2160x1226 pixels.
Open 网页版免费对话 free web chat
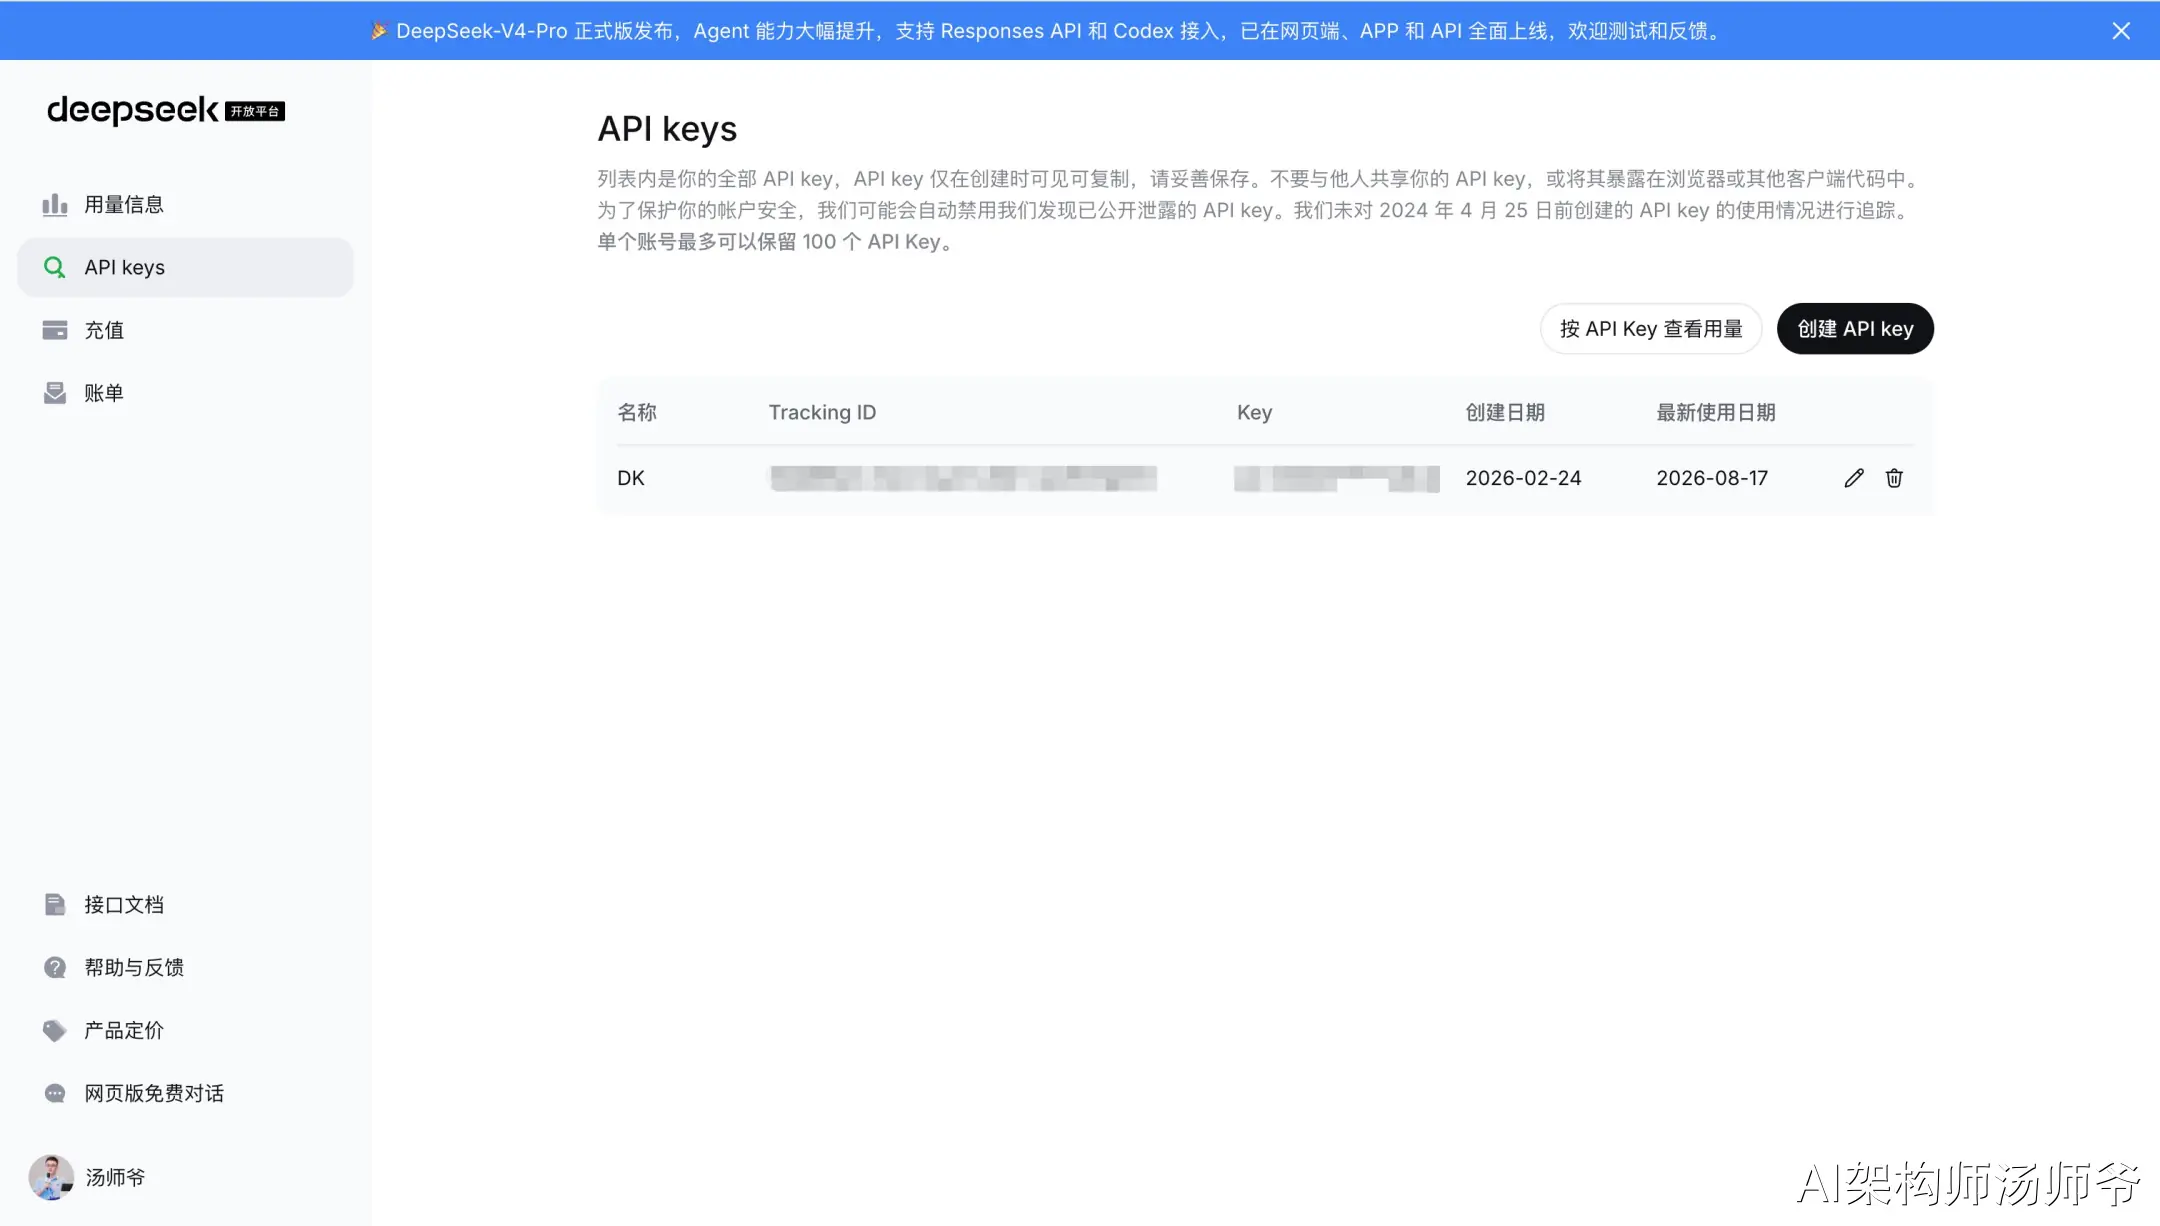pyautogui.click(x=185, y=1093)
